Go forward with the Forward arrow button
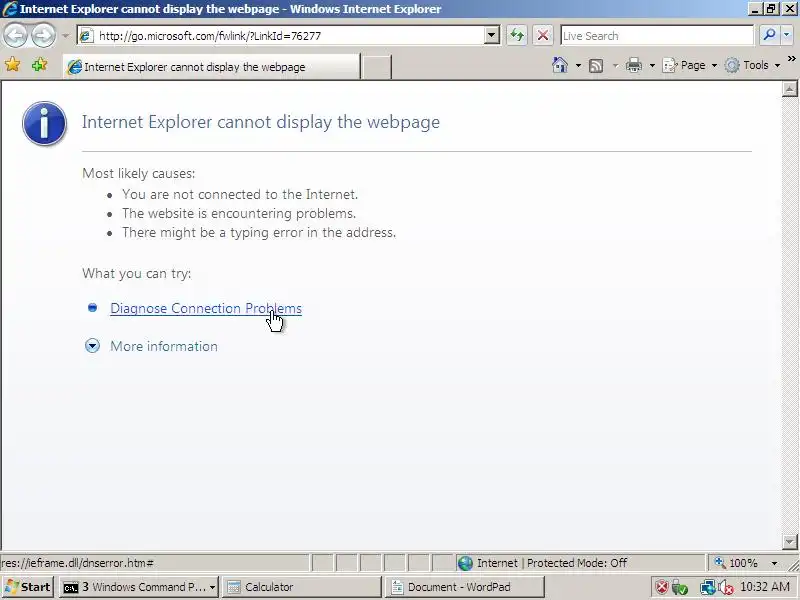Viewport: 800px width, 600px height. click(x=43, y=36)
